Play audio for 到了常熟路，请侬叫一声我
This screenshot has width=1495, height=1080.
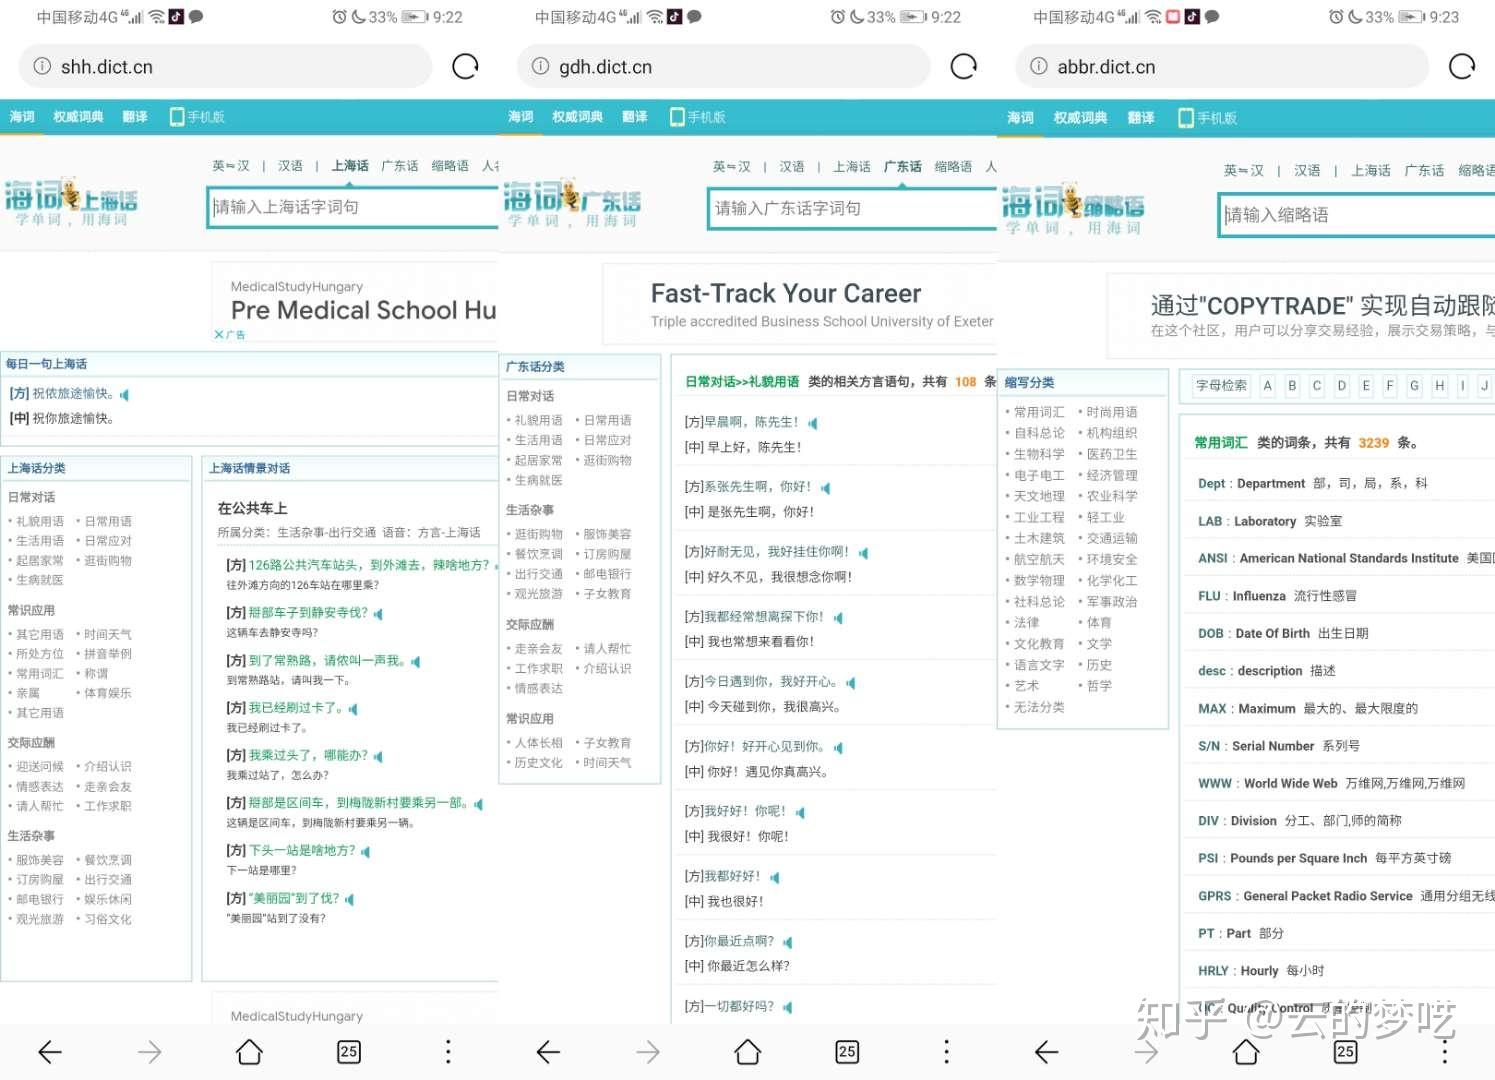pos(415,662)
